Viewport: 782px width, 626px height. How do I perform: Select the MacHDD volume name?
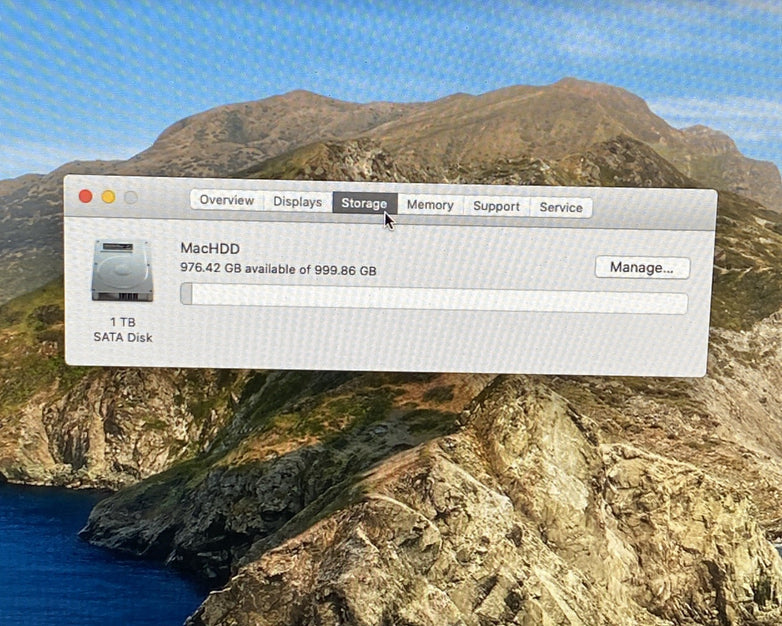pos(210,248)
